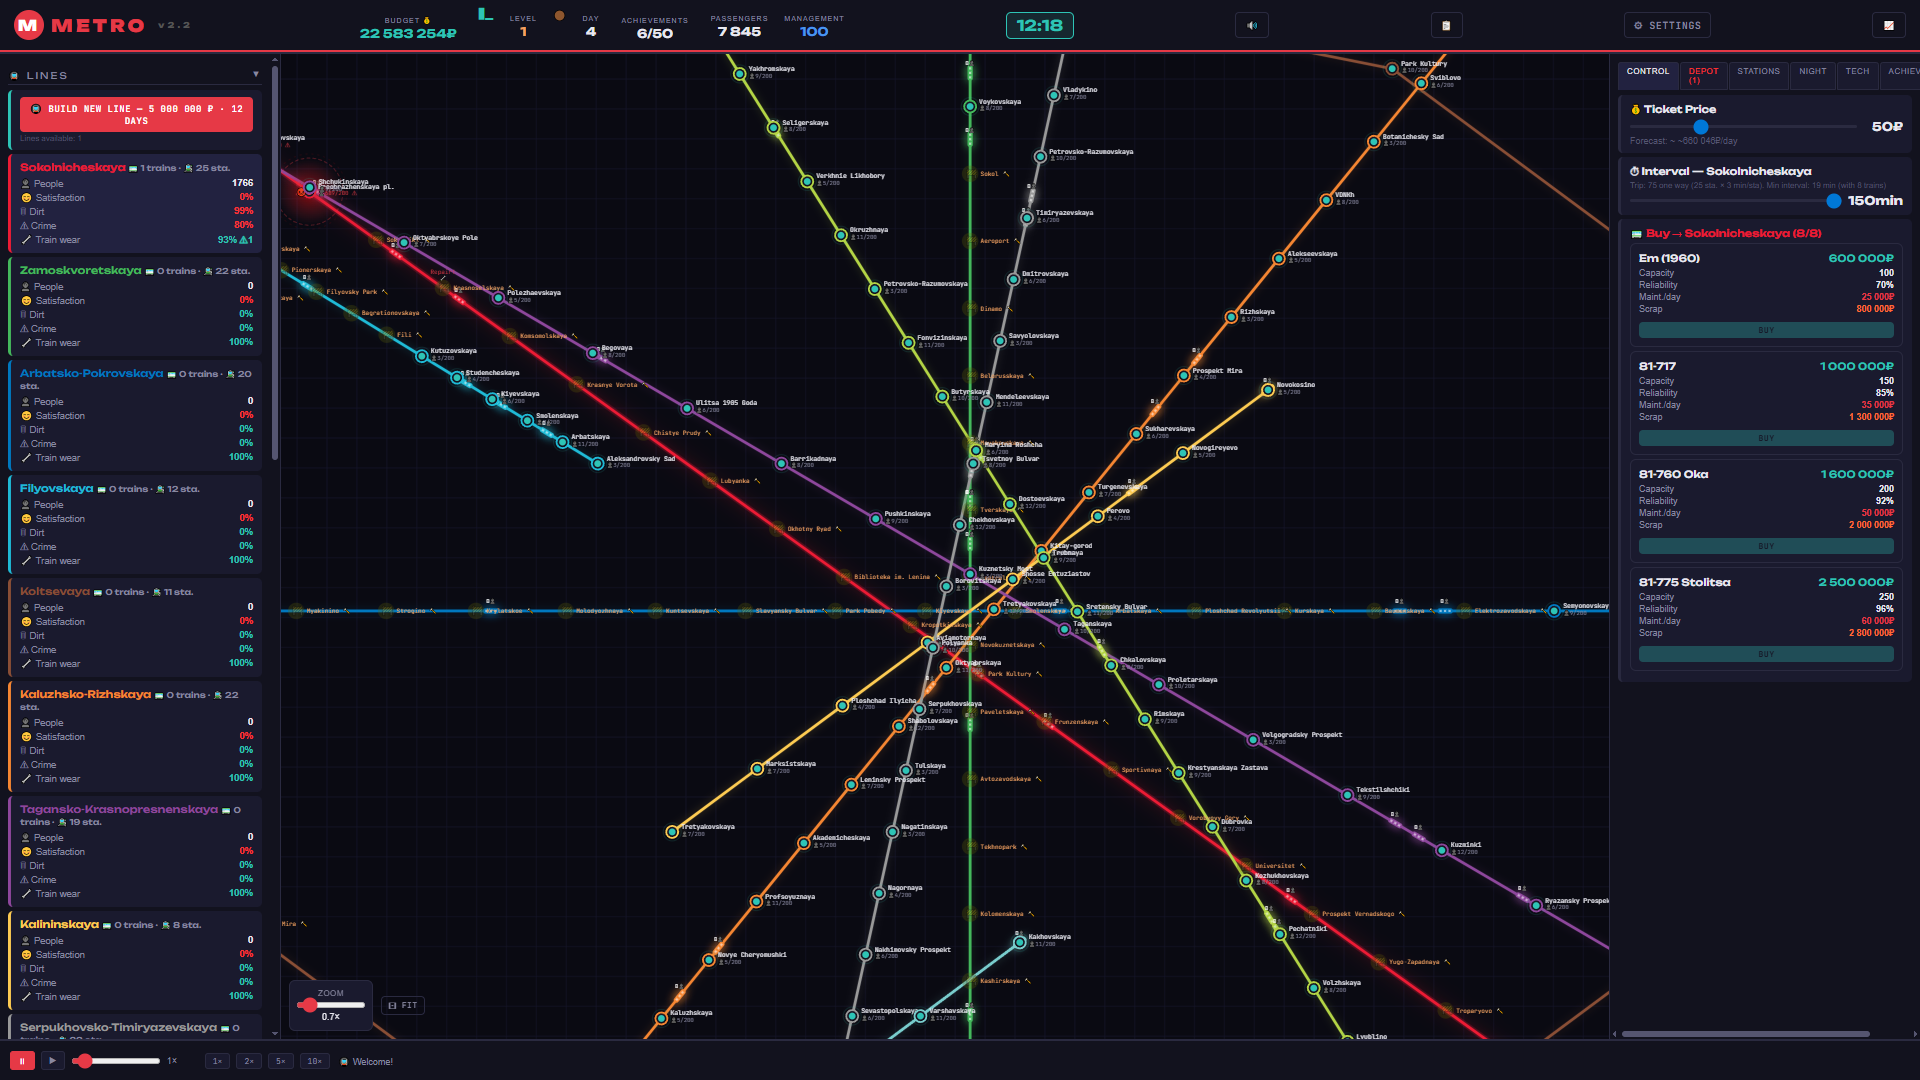
Task: Expand the Koltsevaya line card
Action: point(136,628)
